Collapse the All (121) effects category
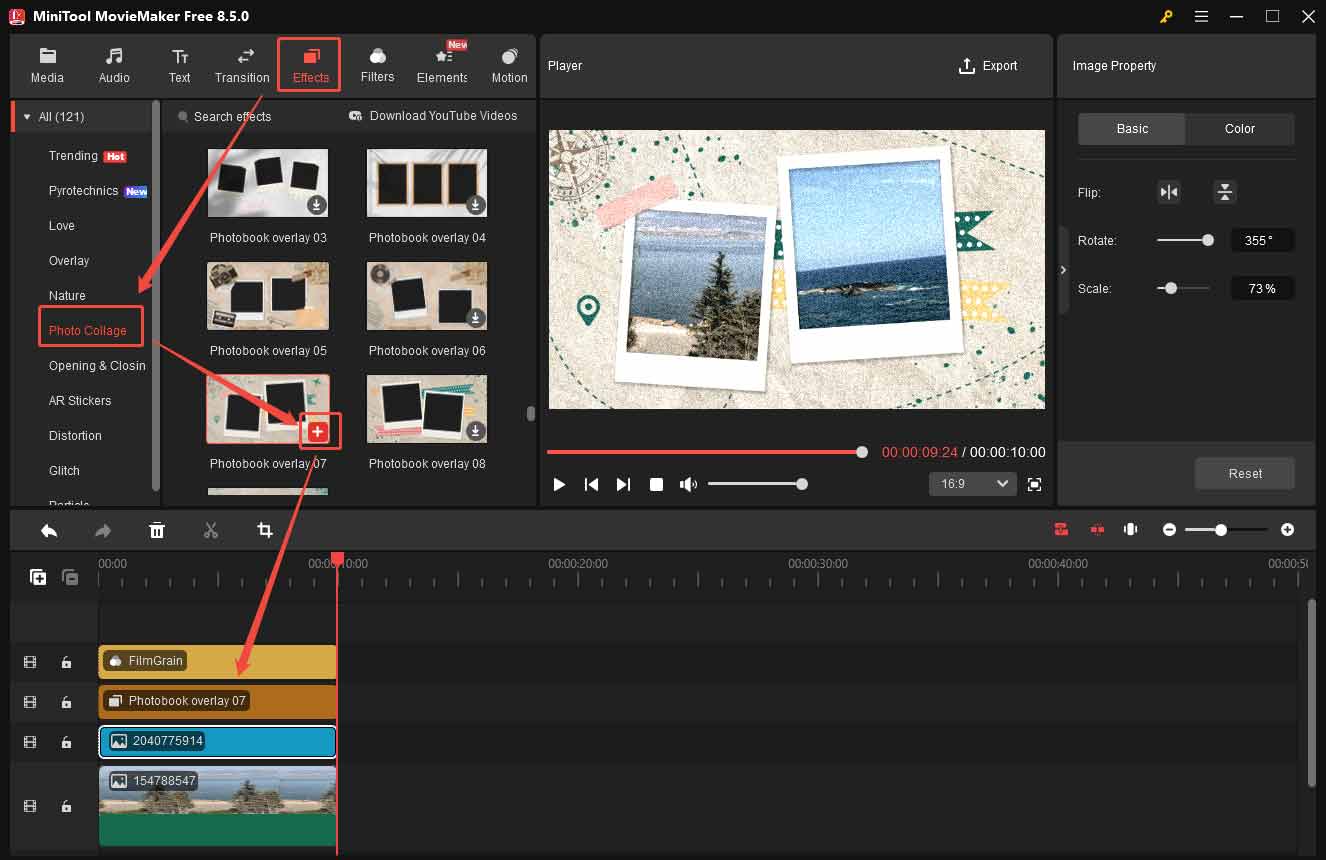 point(26,116)
